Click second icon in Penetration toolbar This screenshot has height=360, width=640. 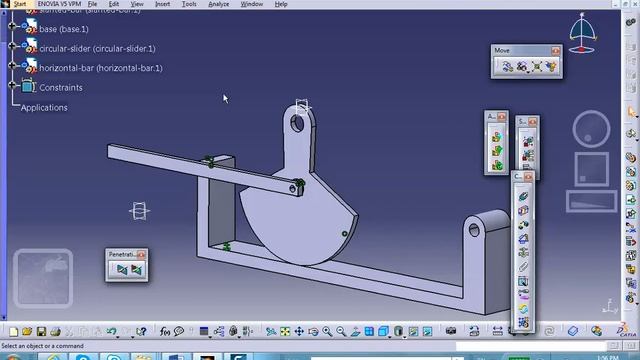(x=136, y=269)
